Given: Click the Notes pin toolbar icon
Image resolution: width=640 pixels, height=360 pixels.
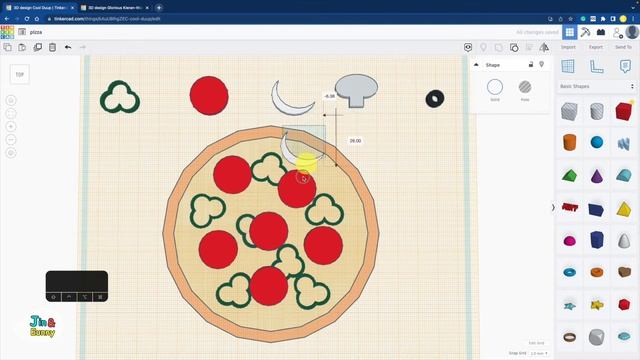Looking at the screenshot, I should [x=483, y=47].
